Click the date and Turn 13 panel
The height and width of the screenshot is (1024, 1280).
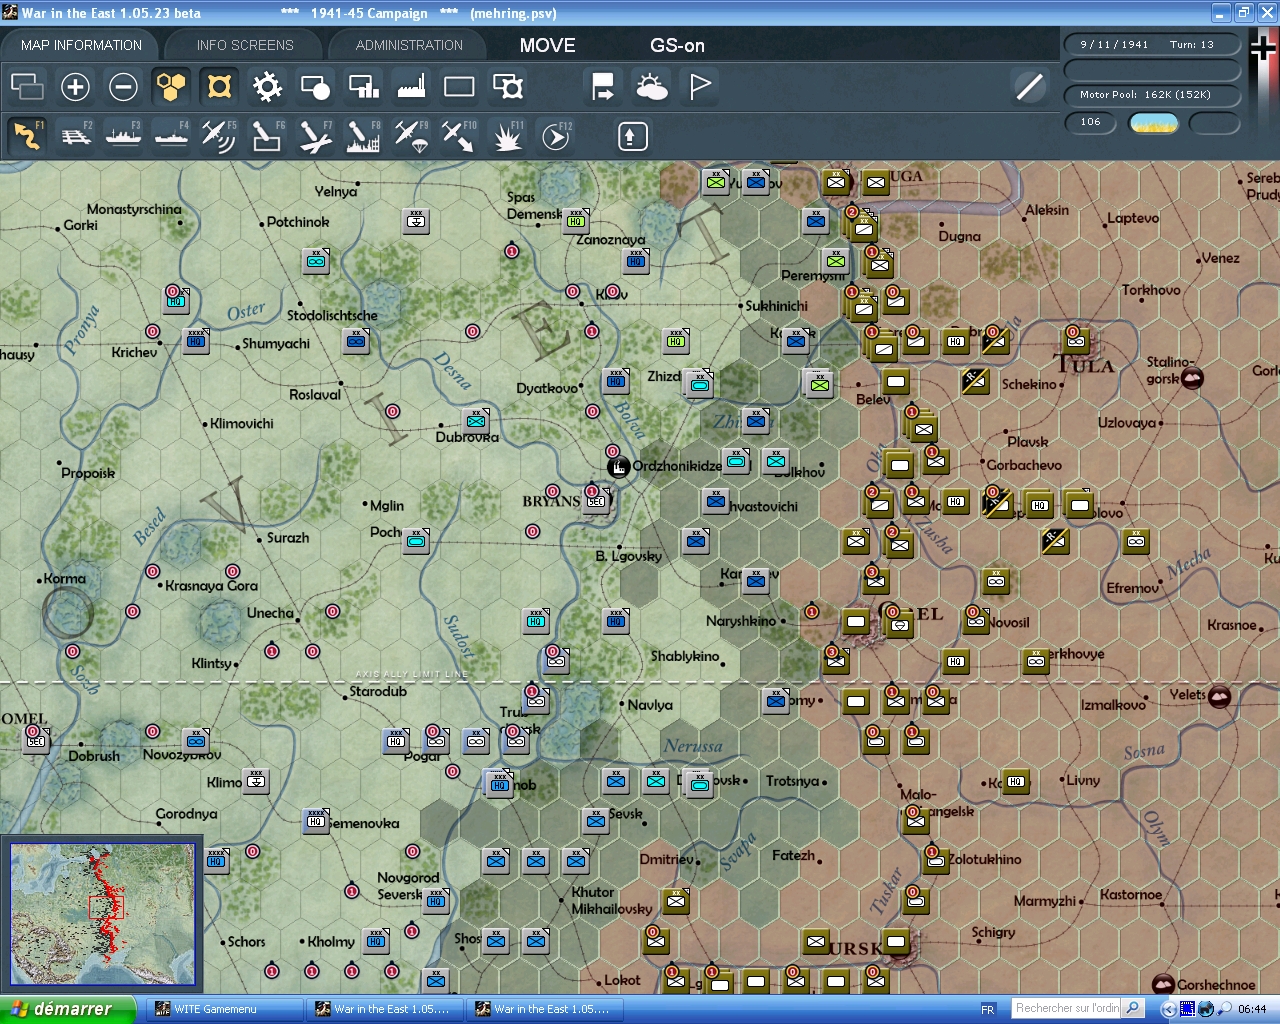(1152, 44)
